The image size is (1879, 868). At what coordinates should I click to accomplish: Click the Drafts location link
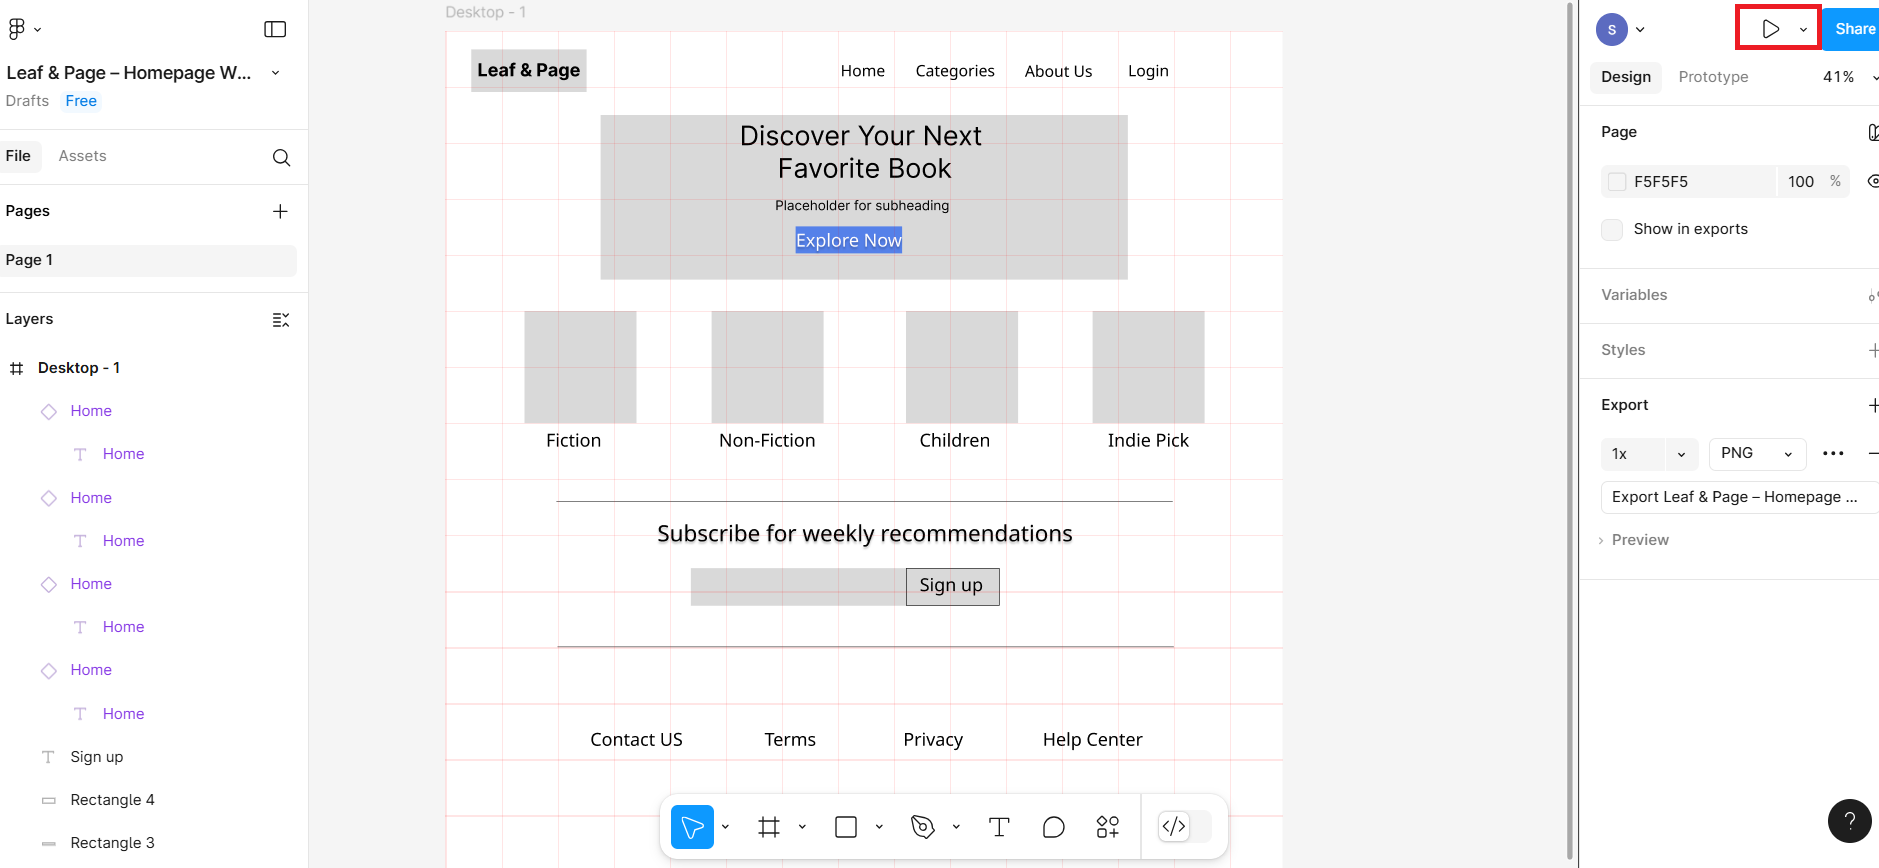pyautogui.click(x=27, y=101)
